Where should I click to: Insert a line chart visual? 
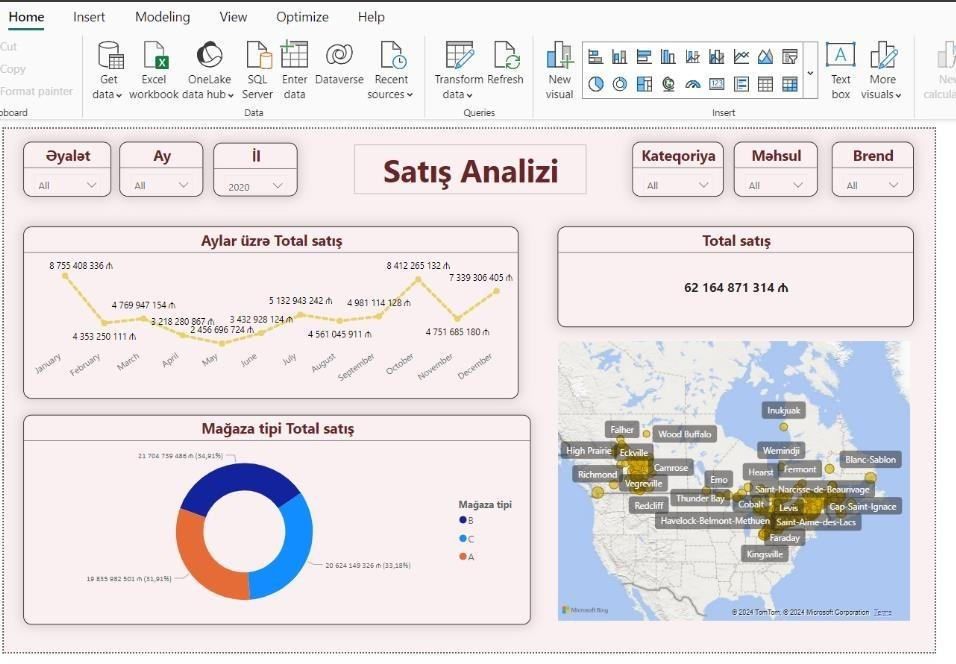[x=741, y=57]
